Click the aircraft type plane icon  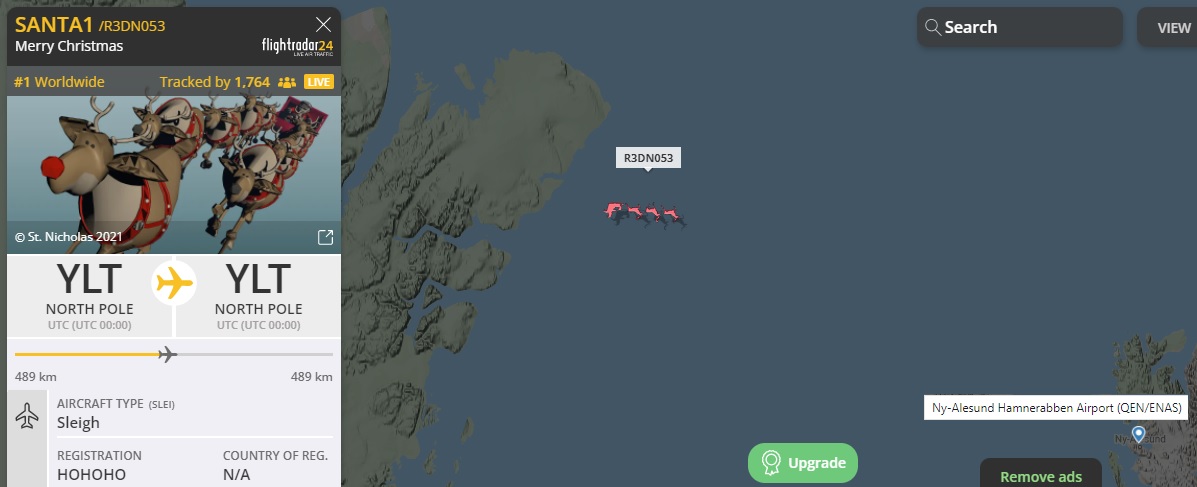click(x=27, y=416)
